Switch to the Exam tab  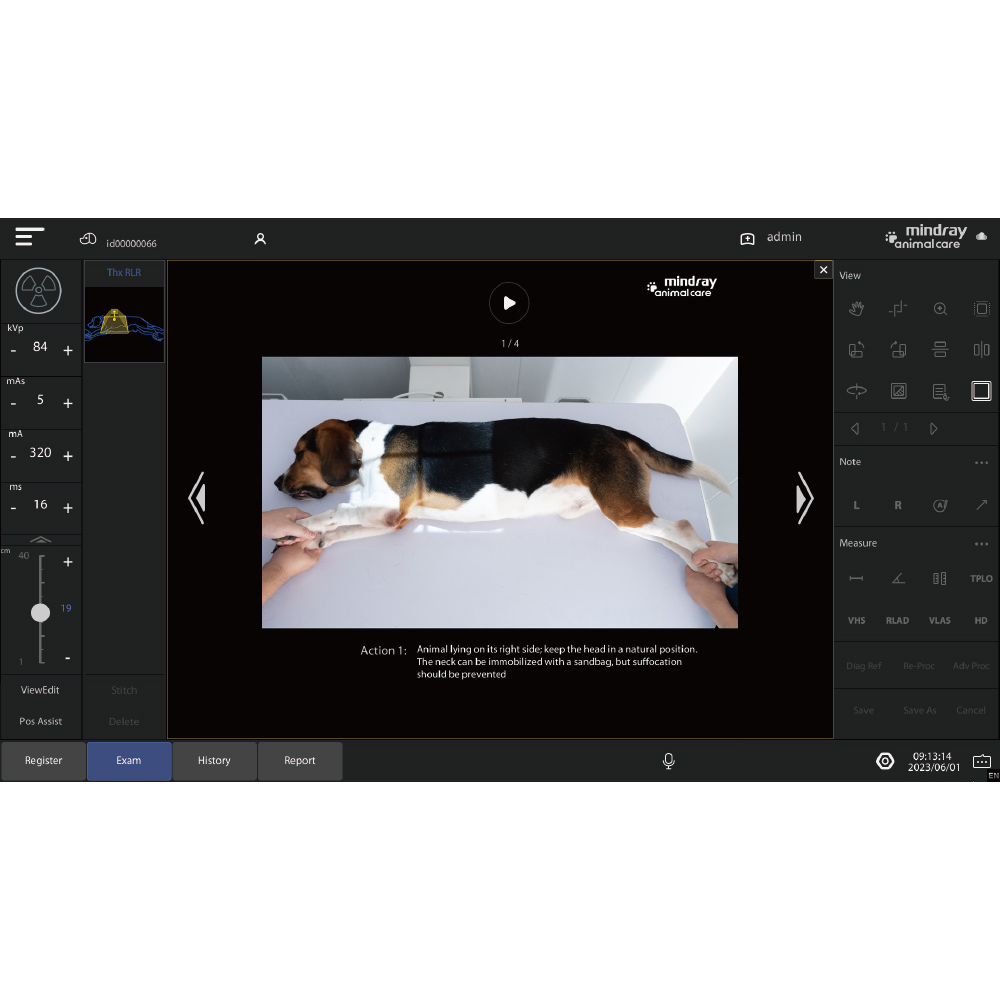129,761
